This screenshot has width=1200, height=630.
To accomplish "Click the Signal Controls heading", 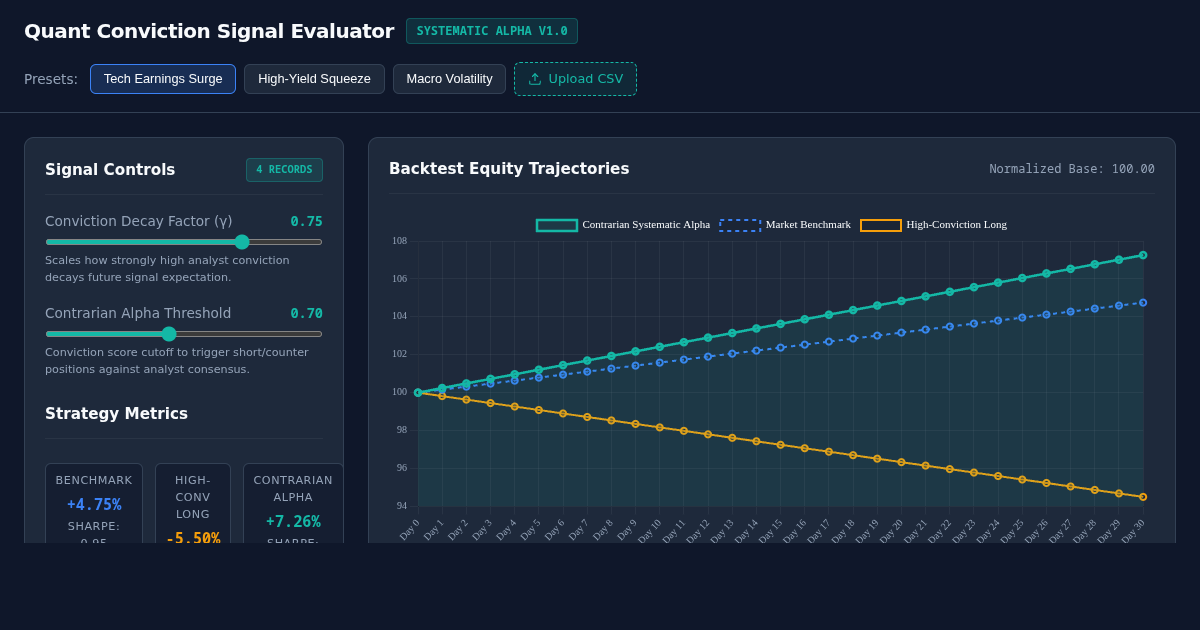I will [110, 170].
